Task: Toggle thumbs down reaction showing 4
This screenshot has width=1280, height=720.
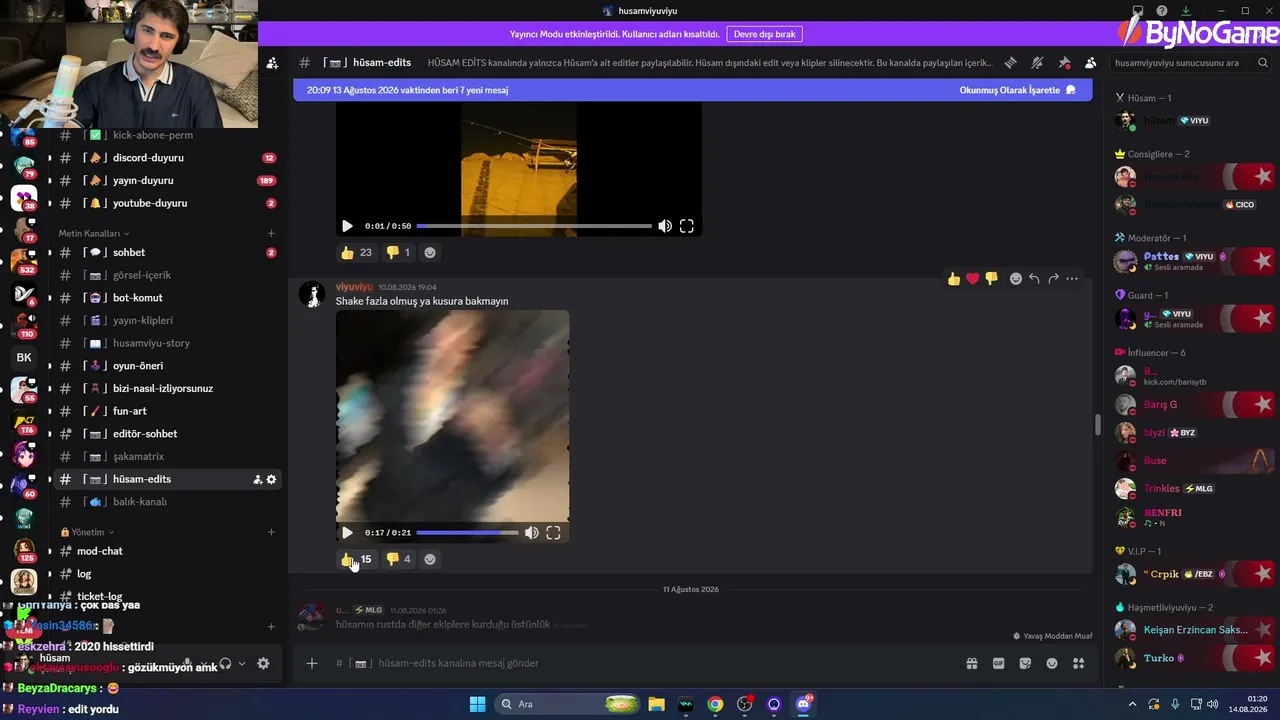Action: point(398,559)
